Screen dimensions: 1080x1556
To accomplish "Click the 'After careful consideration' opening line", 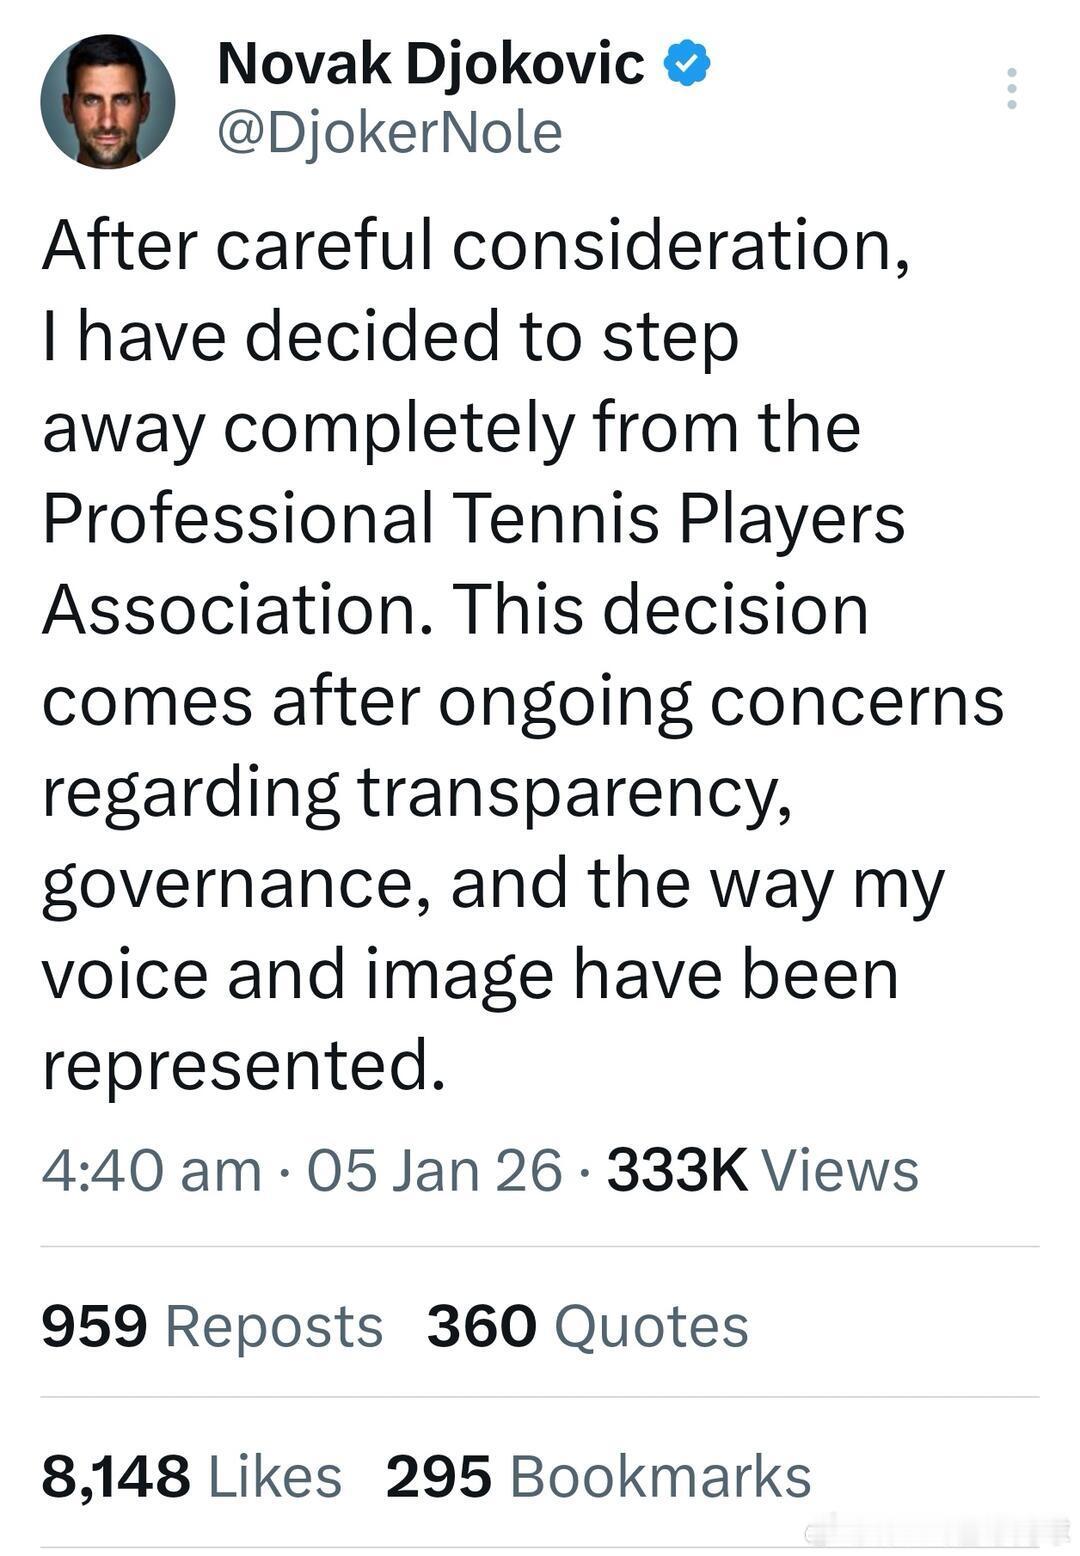I will [x=476, y=245].
